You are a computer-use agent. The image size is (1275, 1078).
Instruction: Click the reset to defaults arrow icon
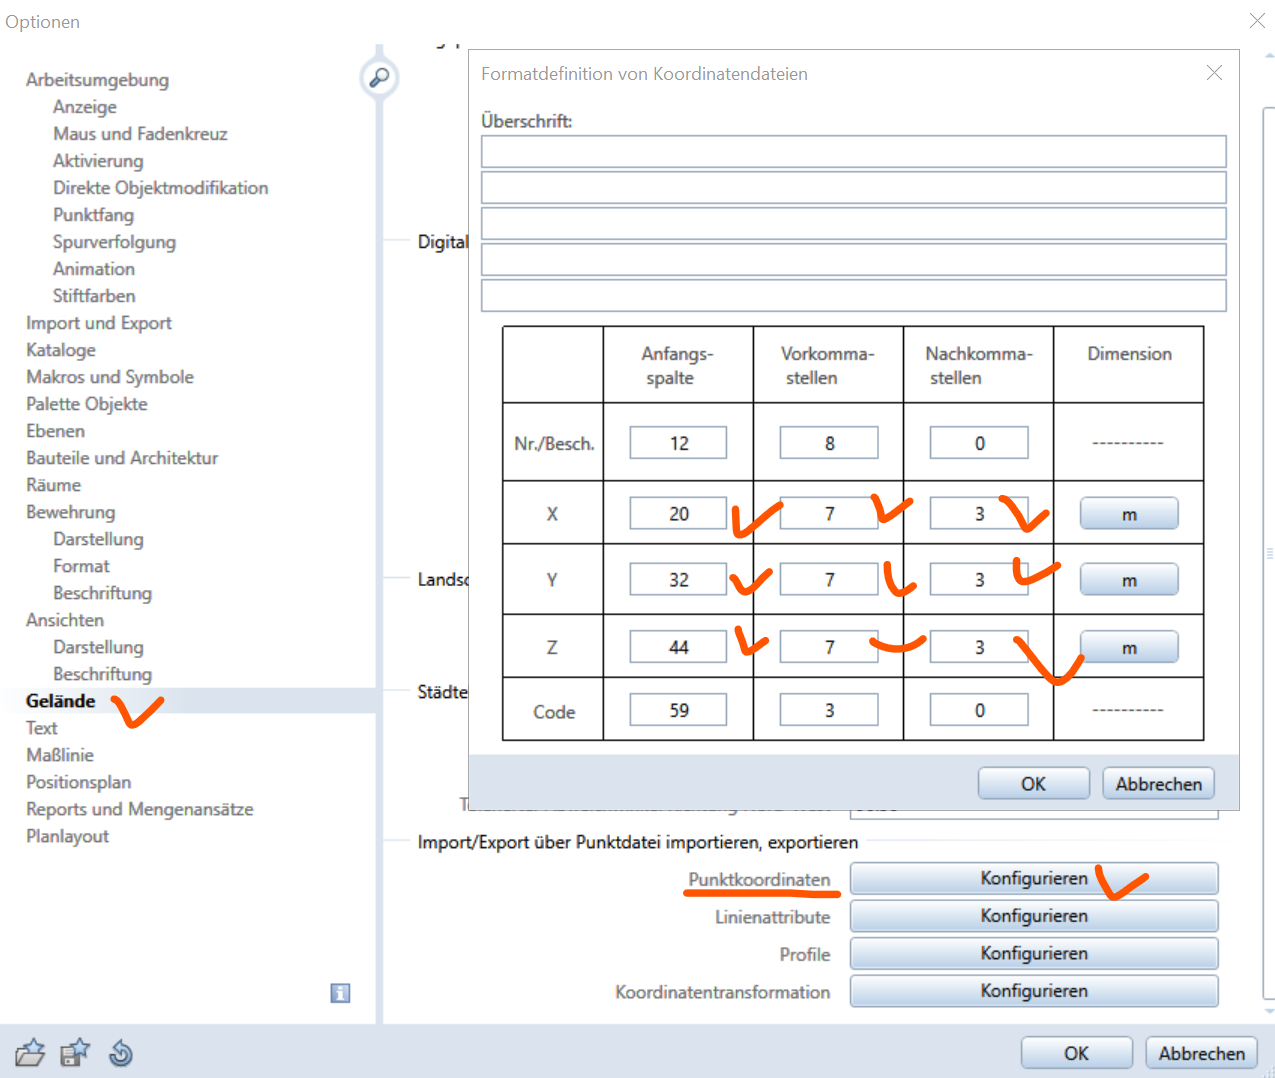(121, 1053)
